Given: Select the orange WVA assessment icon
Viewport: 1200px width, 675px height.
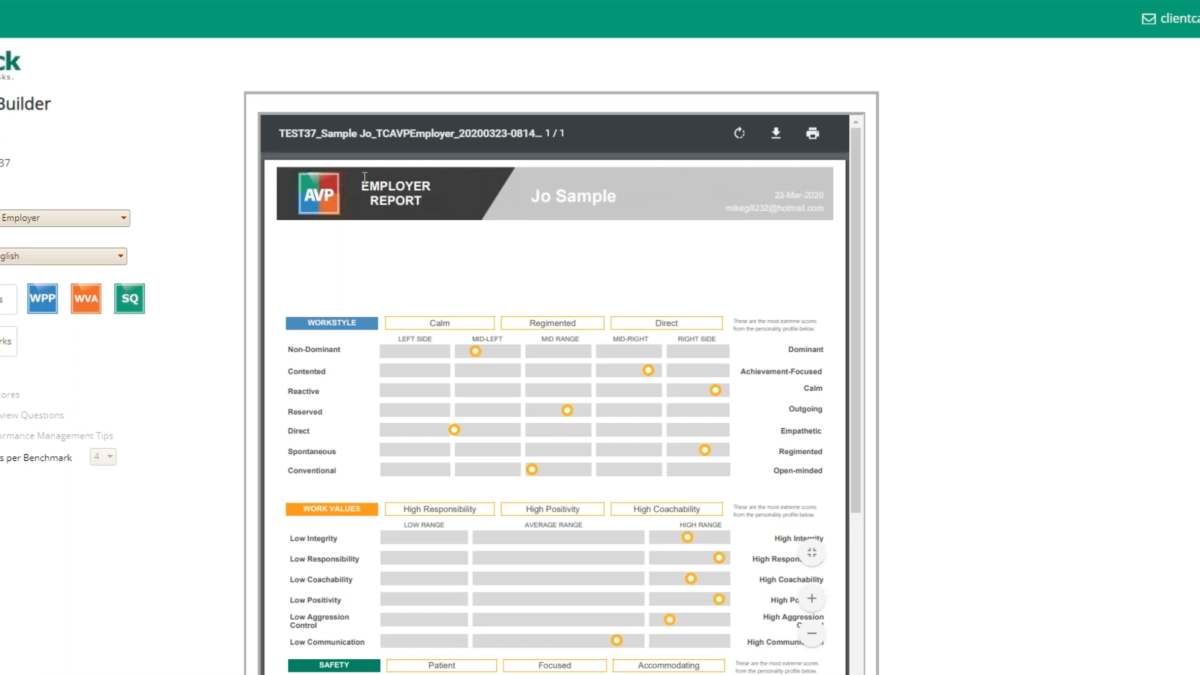Looking at the screenshot, I should point(86,298).
